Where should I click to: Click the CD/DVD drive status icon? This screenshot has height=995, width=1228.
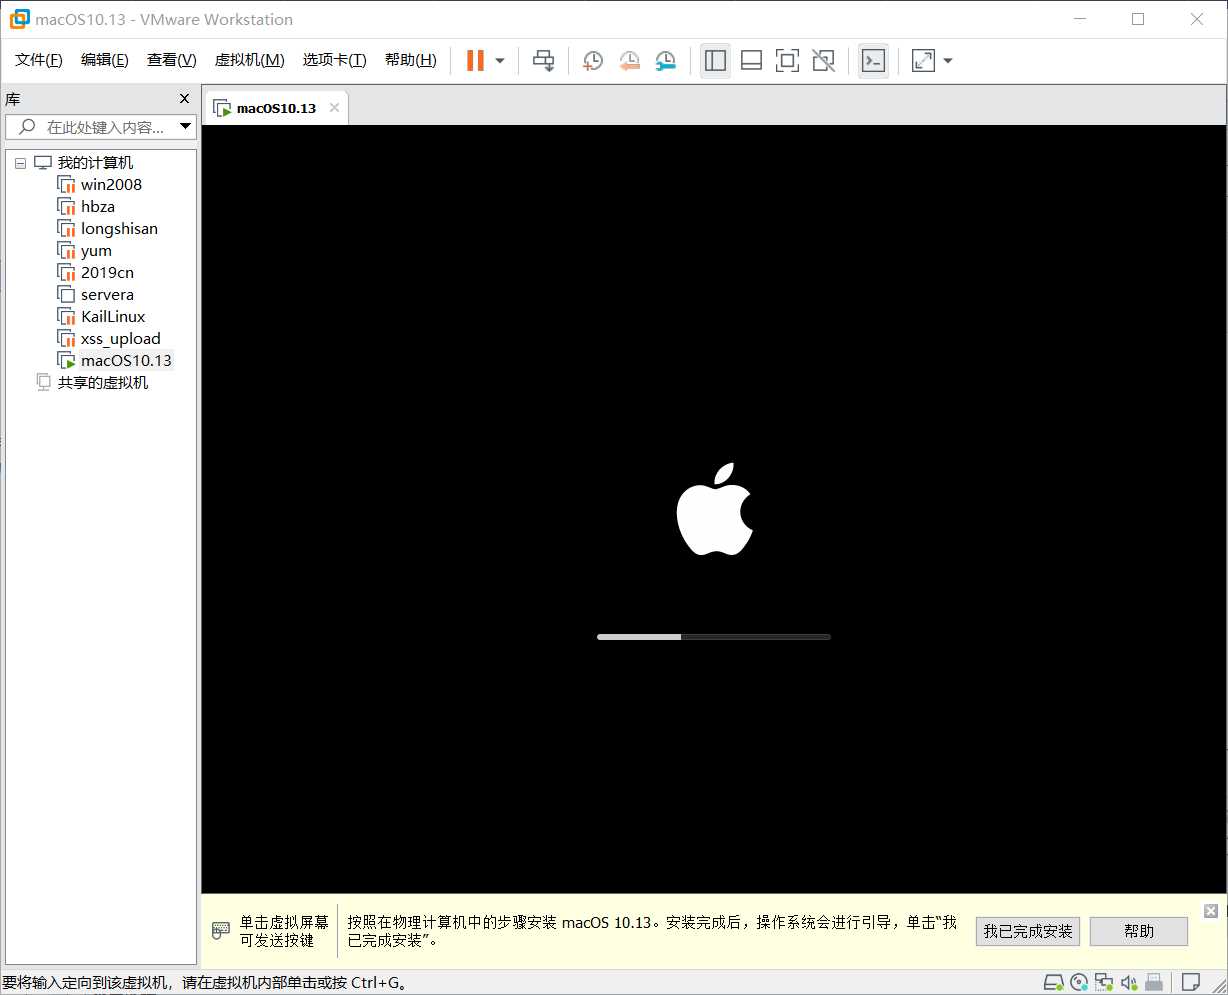pos(1079,982)
